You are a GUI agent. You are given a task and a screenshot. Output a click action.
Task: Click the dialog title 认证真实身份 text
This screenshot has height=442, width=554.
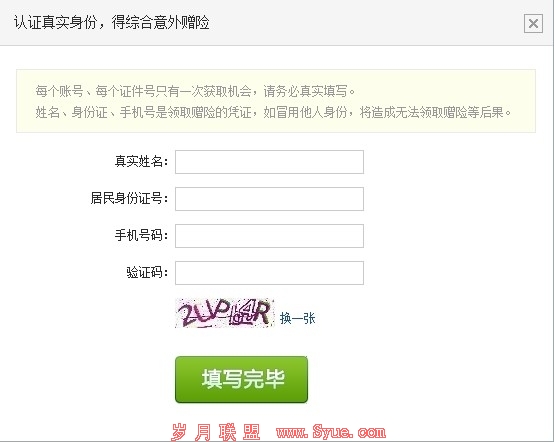click(55, 23)
